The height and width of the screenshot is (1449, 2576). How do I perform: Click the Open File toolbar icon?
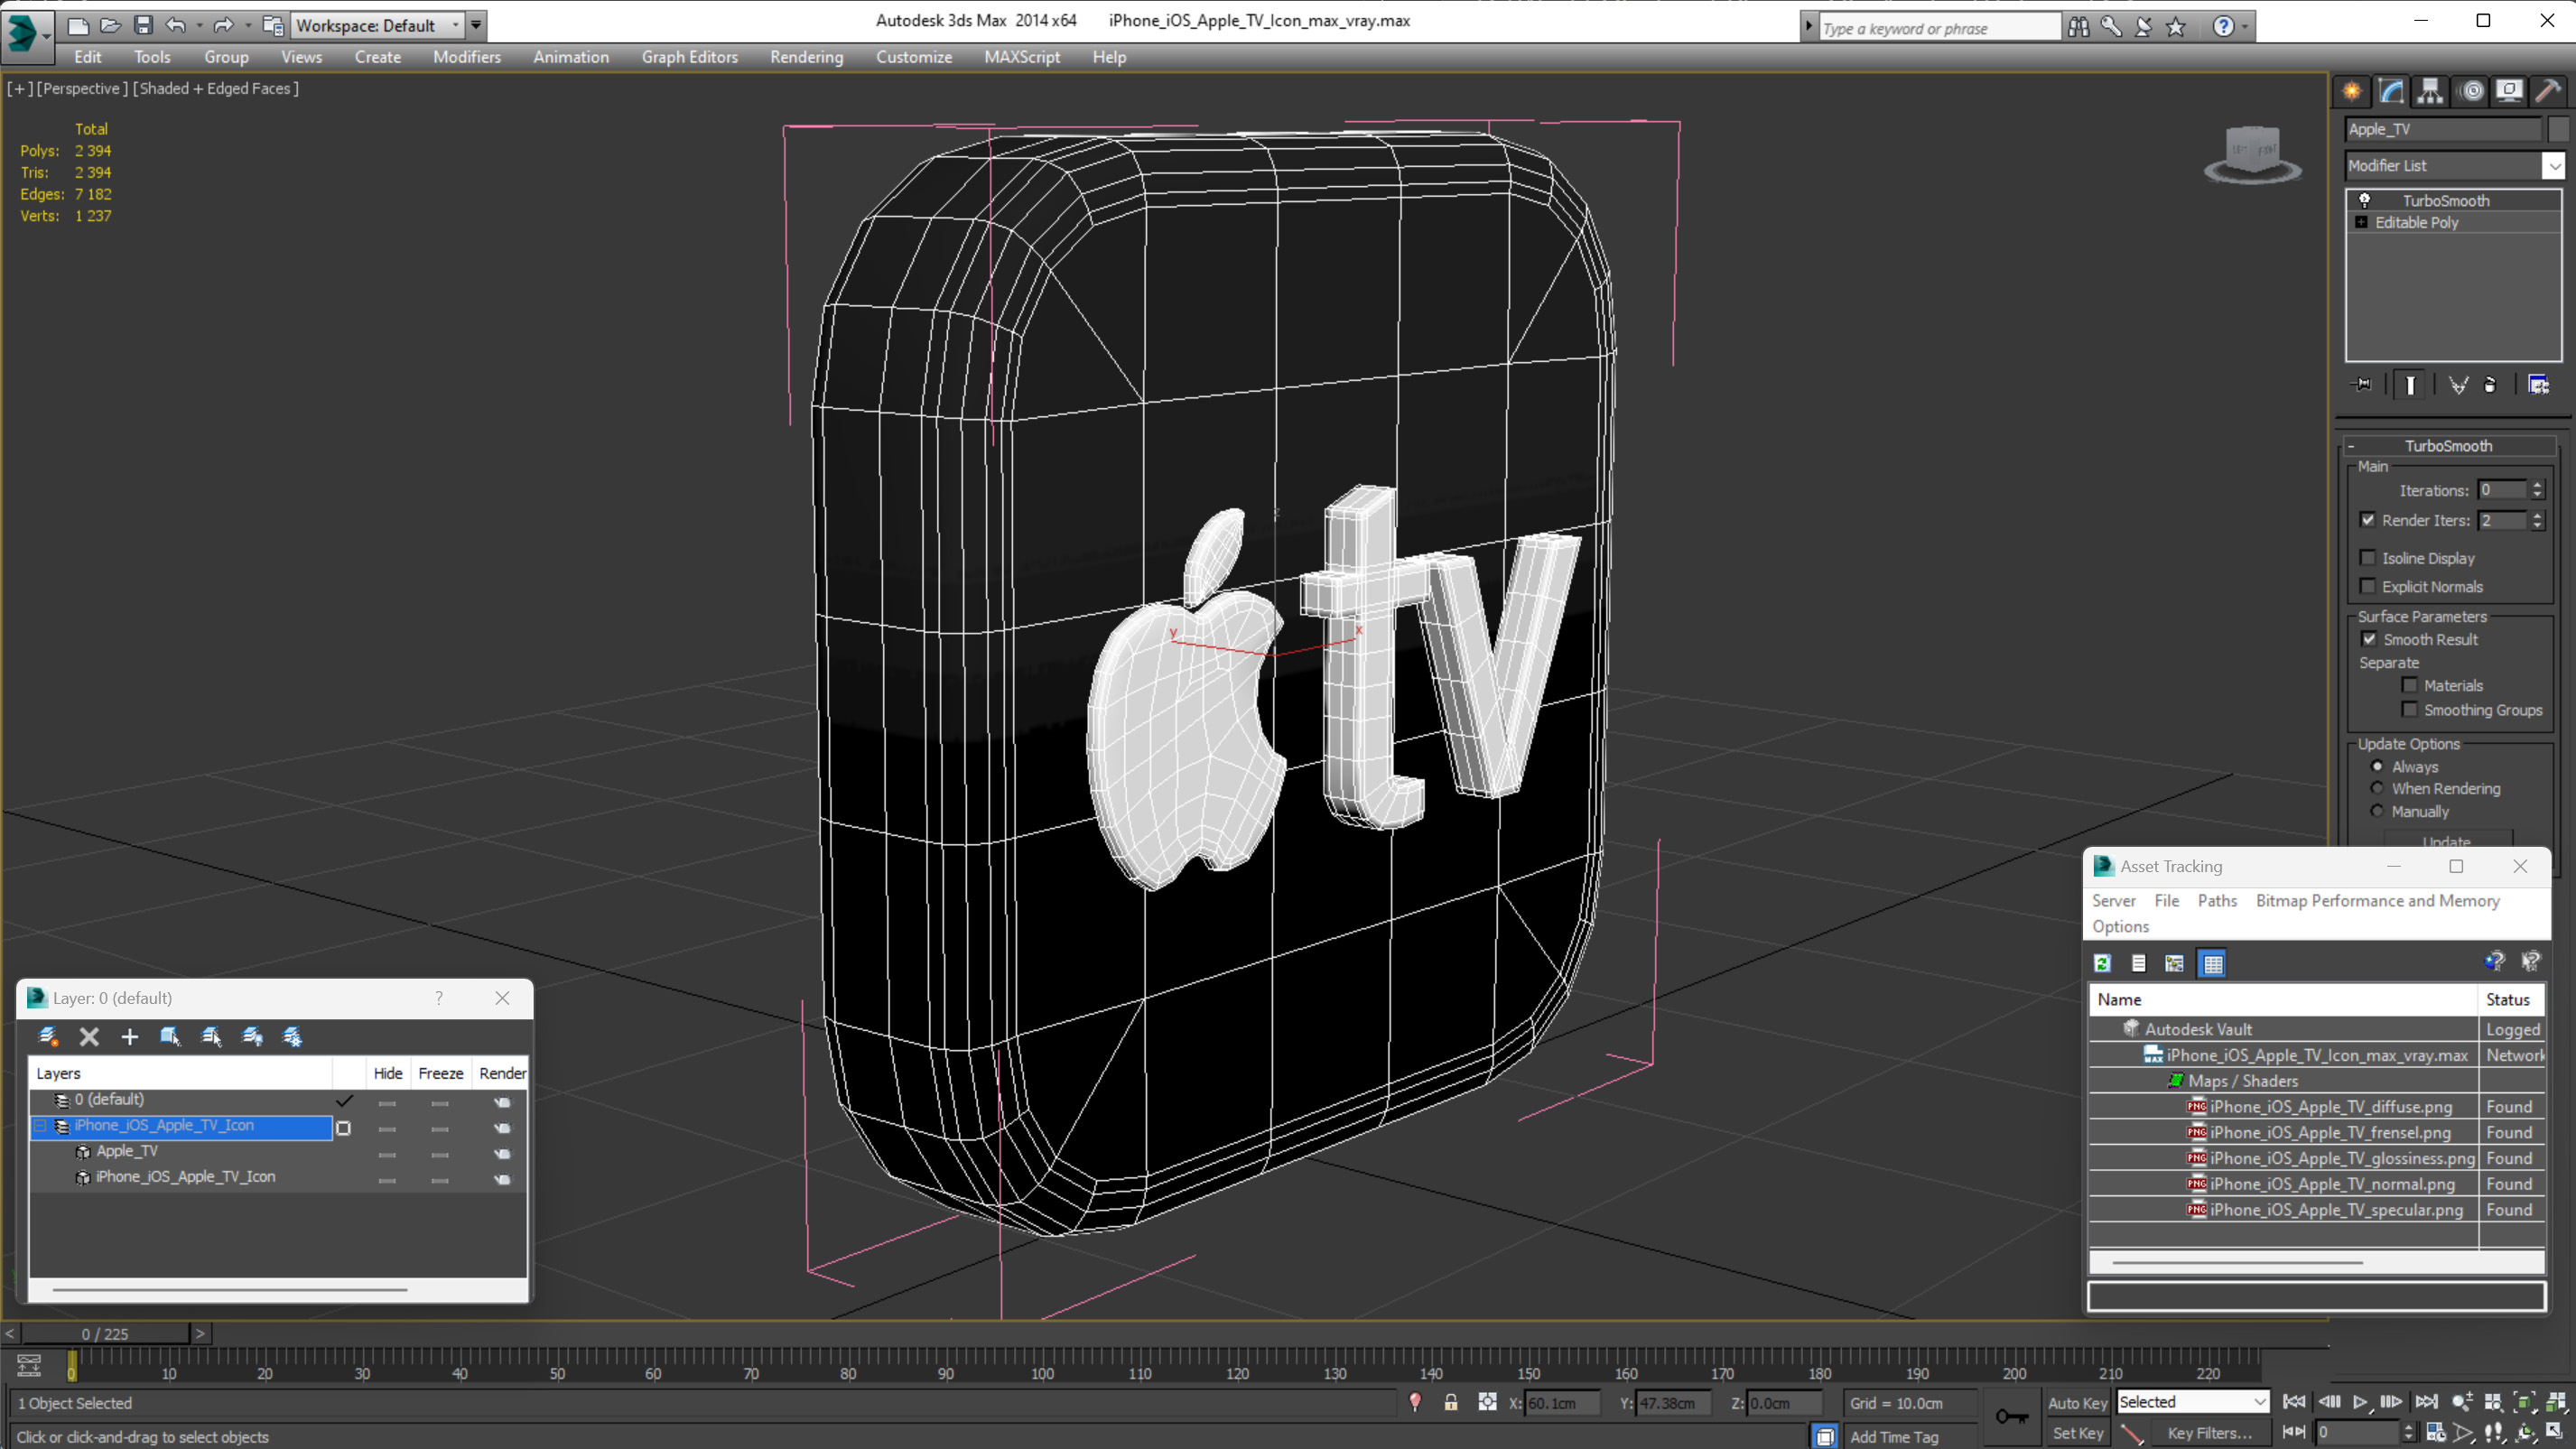(x=111, y=25)
